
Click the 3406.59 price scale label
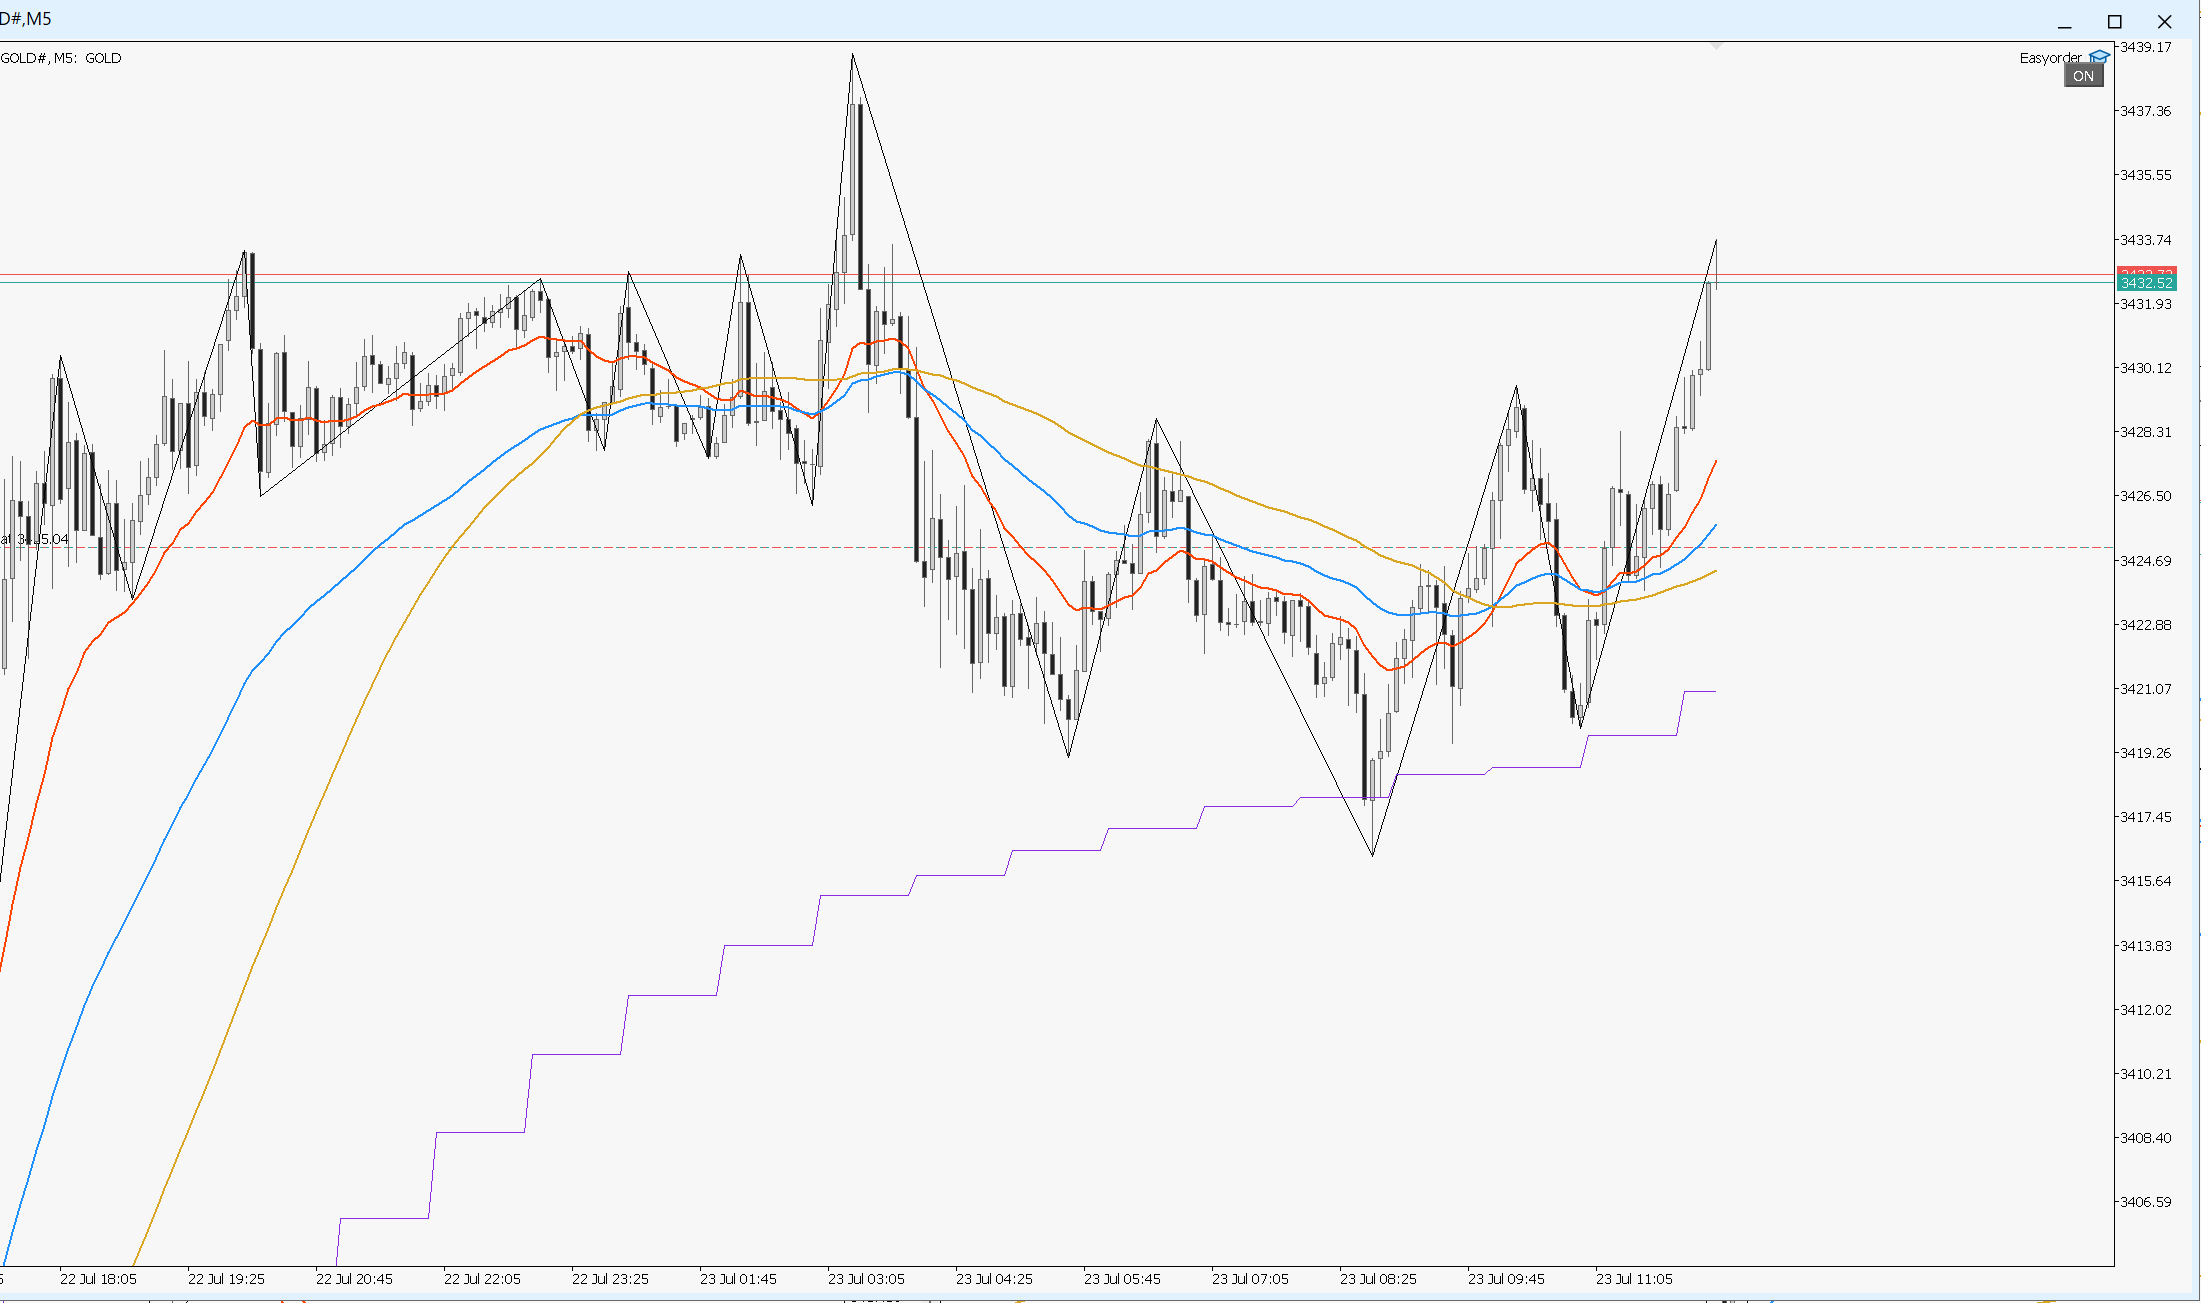pyautogui.click(x=2145, y=1202)
